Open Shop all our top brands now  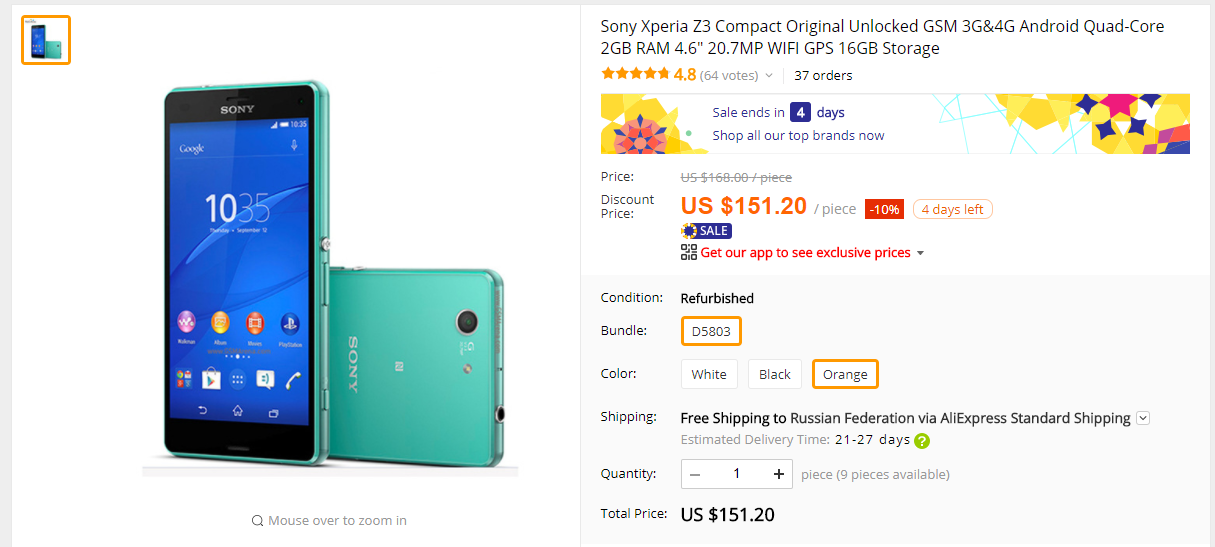(798, 135)
